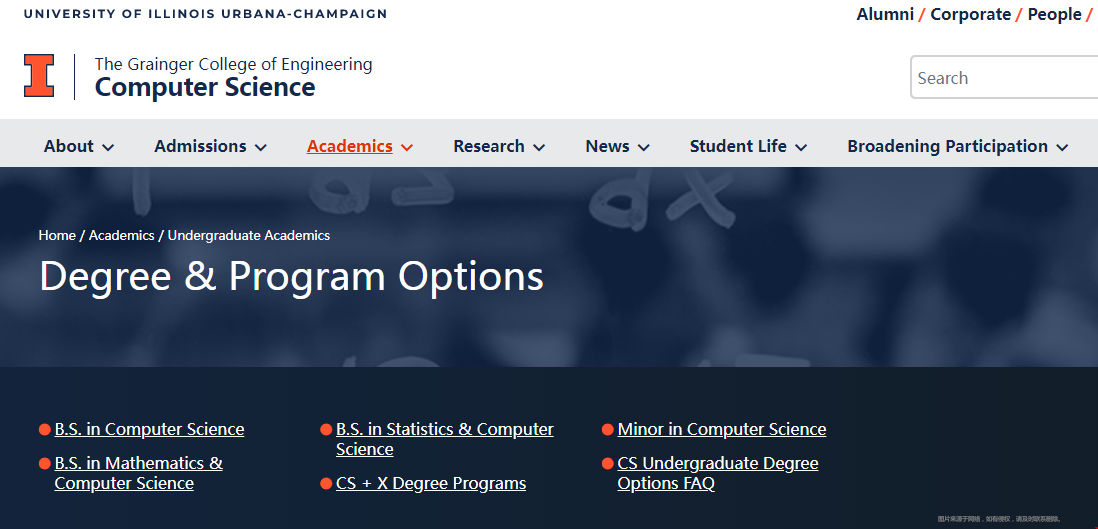This screenshot has height=529, width=1098.
Task: Click the orange Illinois block I logo
Action: point(39,76)
